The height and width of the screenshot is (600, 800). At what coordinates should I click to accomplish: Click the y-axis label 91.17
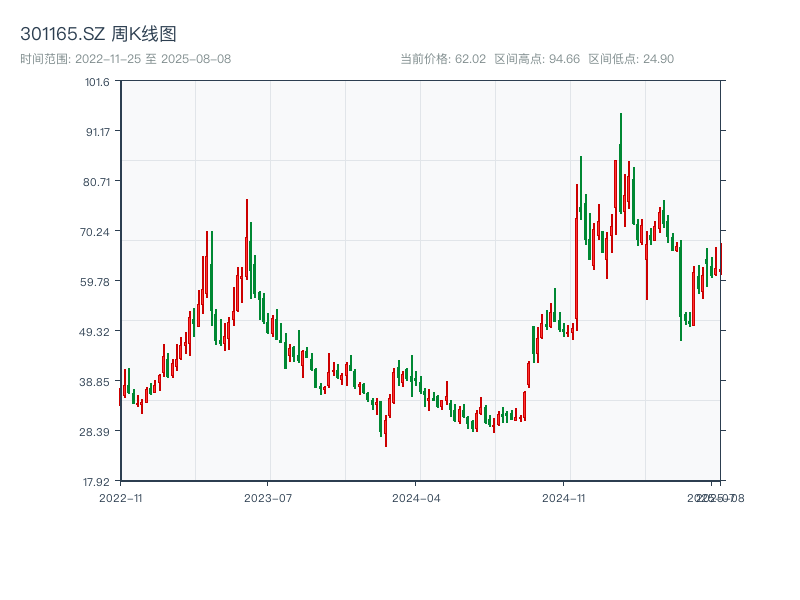[x=98, y=132]
